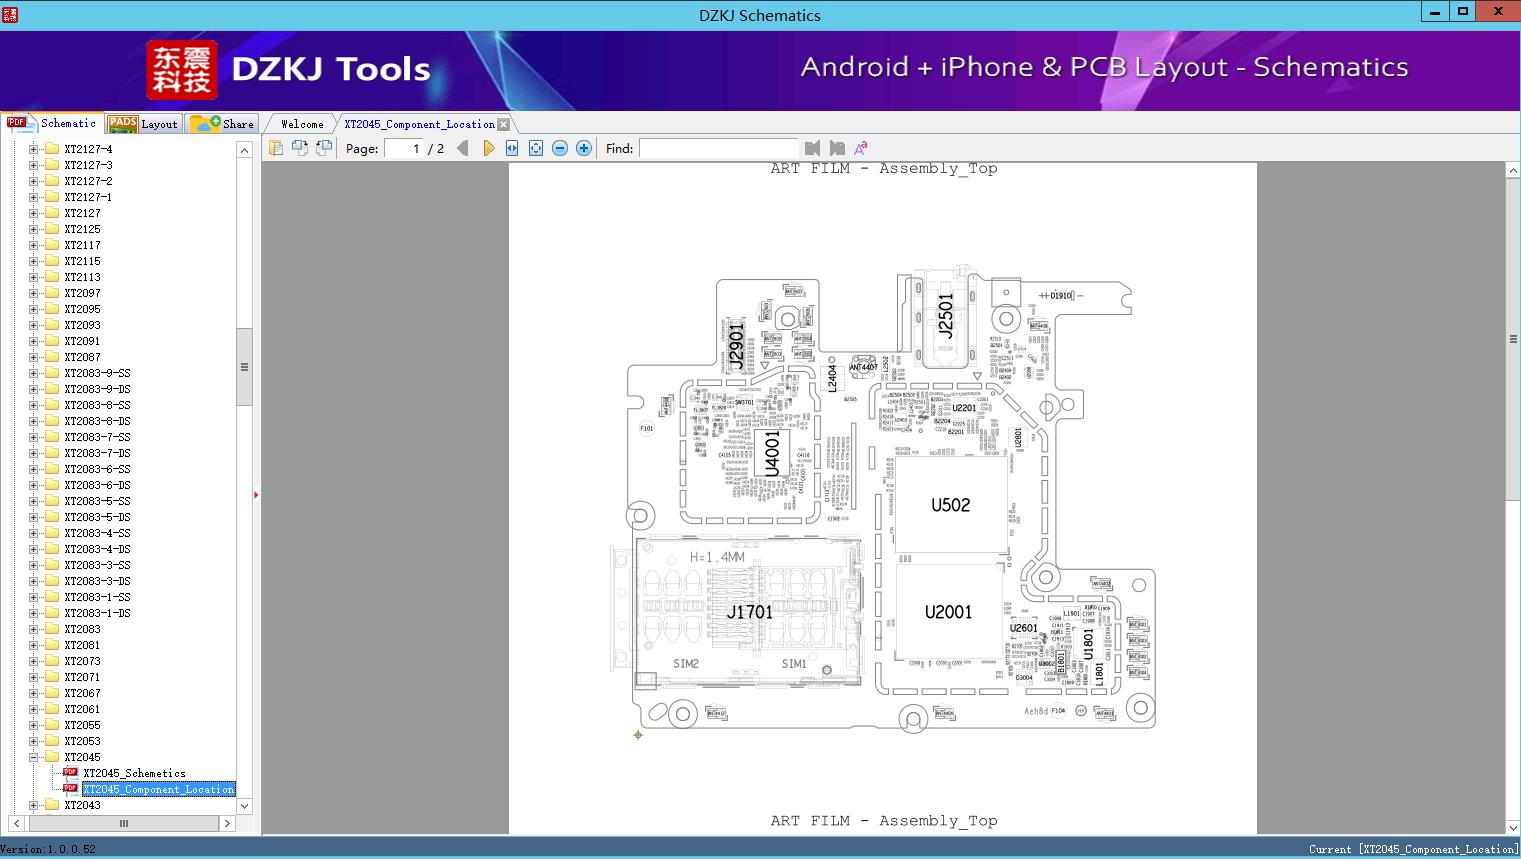Toggle the match case search option
This screenshot has width=1521, height=859.
point(860,148)
